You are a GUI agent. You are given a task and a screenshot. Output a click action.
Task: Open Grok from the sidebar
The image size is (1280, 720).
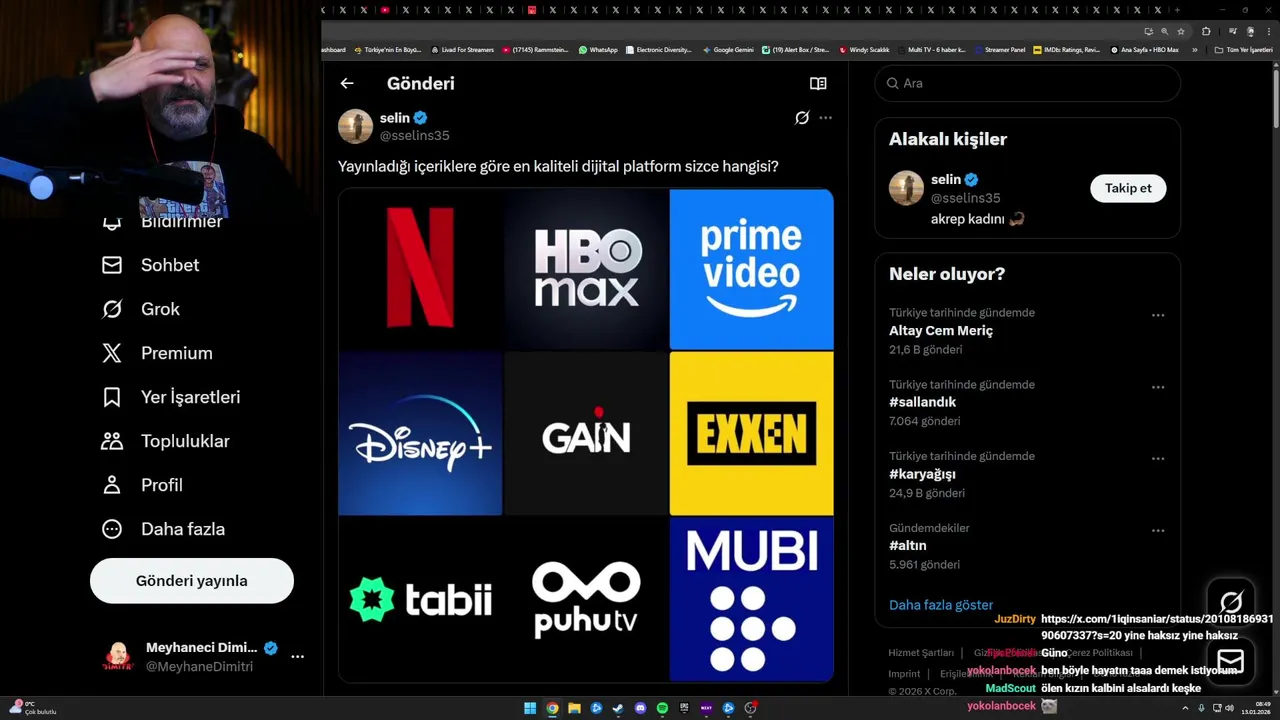coord(141,309)
